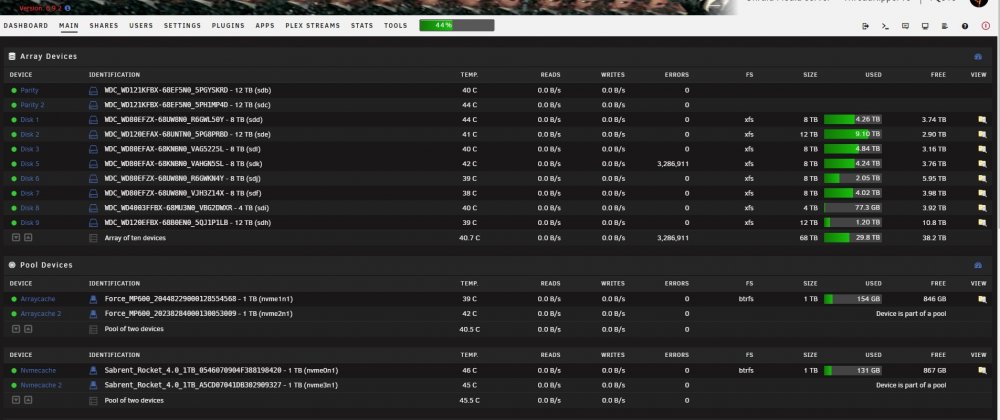Click the Array Devices section gauge icon
Image resolution: width=1000 pixels, height=420 pixels.
[x=978, y=57]
